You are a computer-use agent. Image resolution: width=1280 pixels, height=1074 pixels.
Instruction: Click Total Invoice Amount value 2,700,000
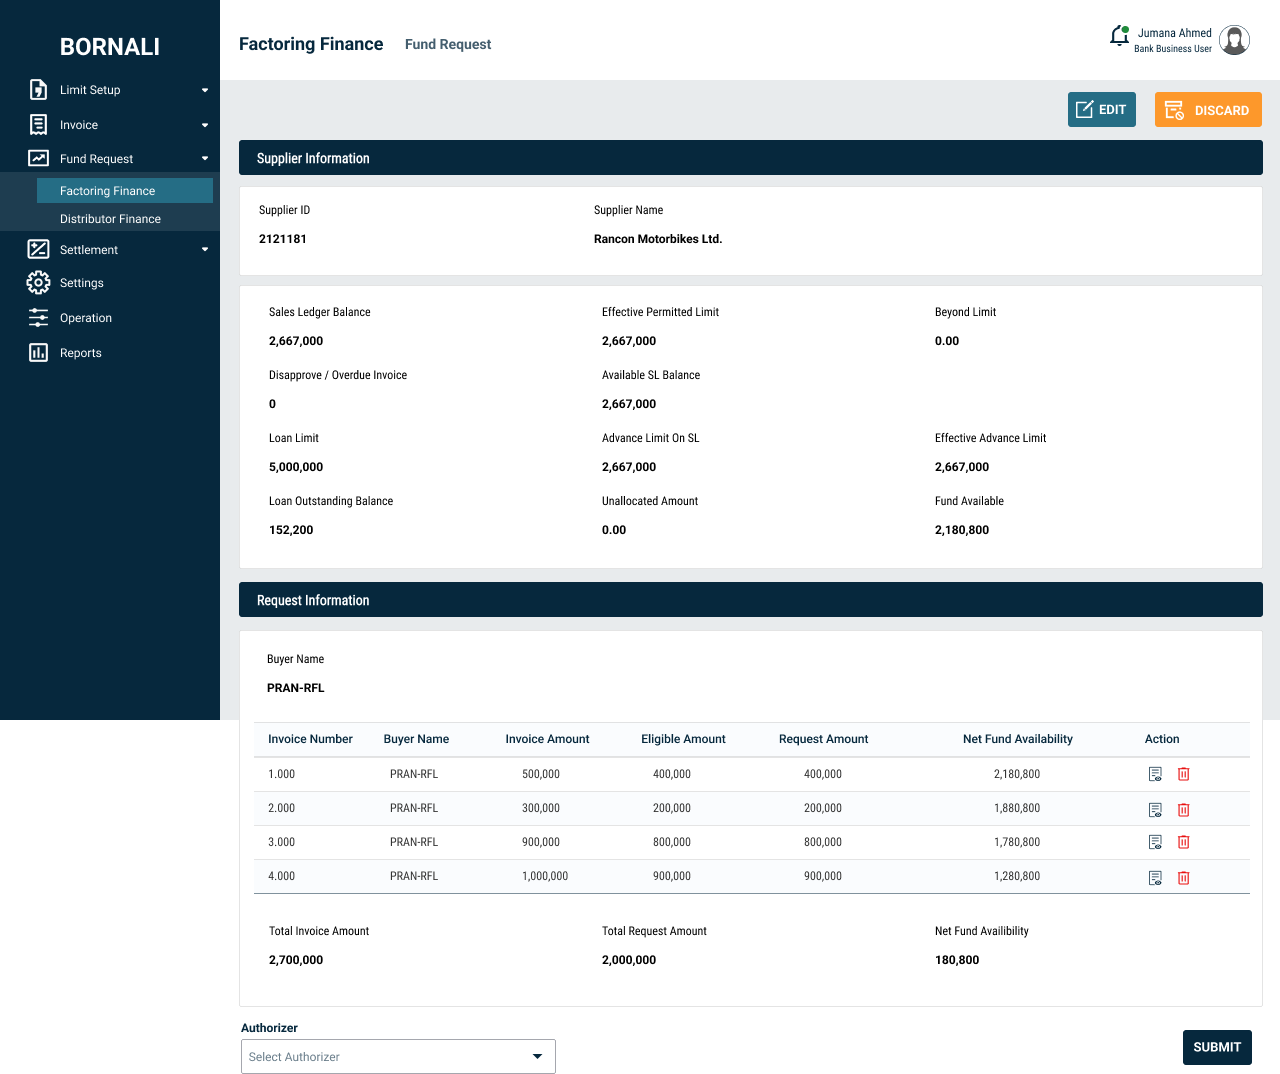click(296, 960)
